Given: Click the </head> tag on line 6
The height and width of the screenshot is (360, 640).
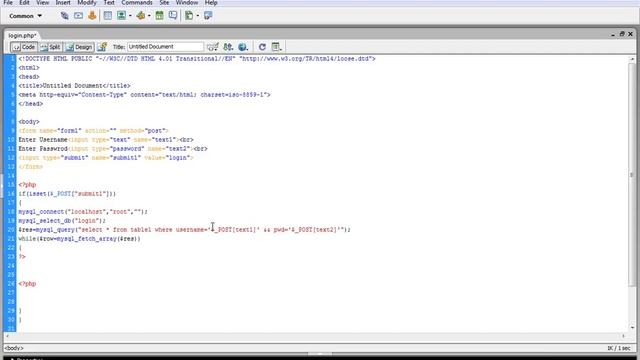Looking at the screenshot, I should [x=31, y=104].
